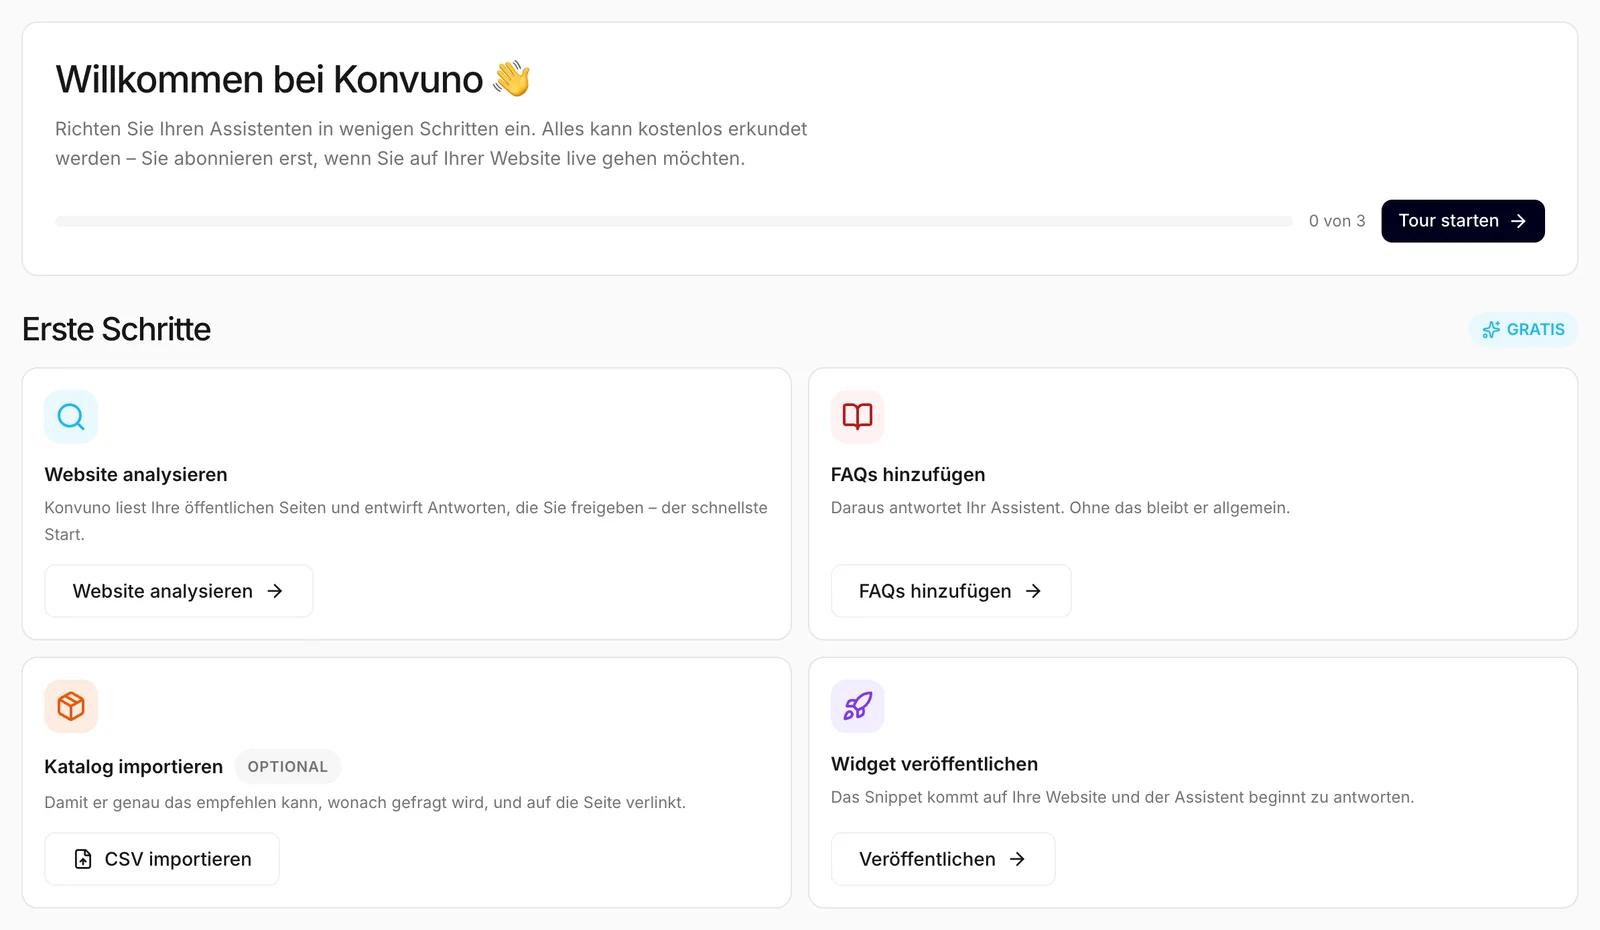Click the intro text 'Richten Sie Ihren Assistenten'

431,144
